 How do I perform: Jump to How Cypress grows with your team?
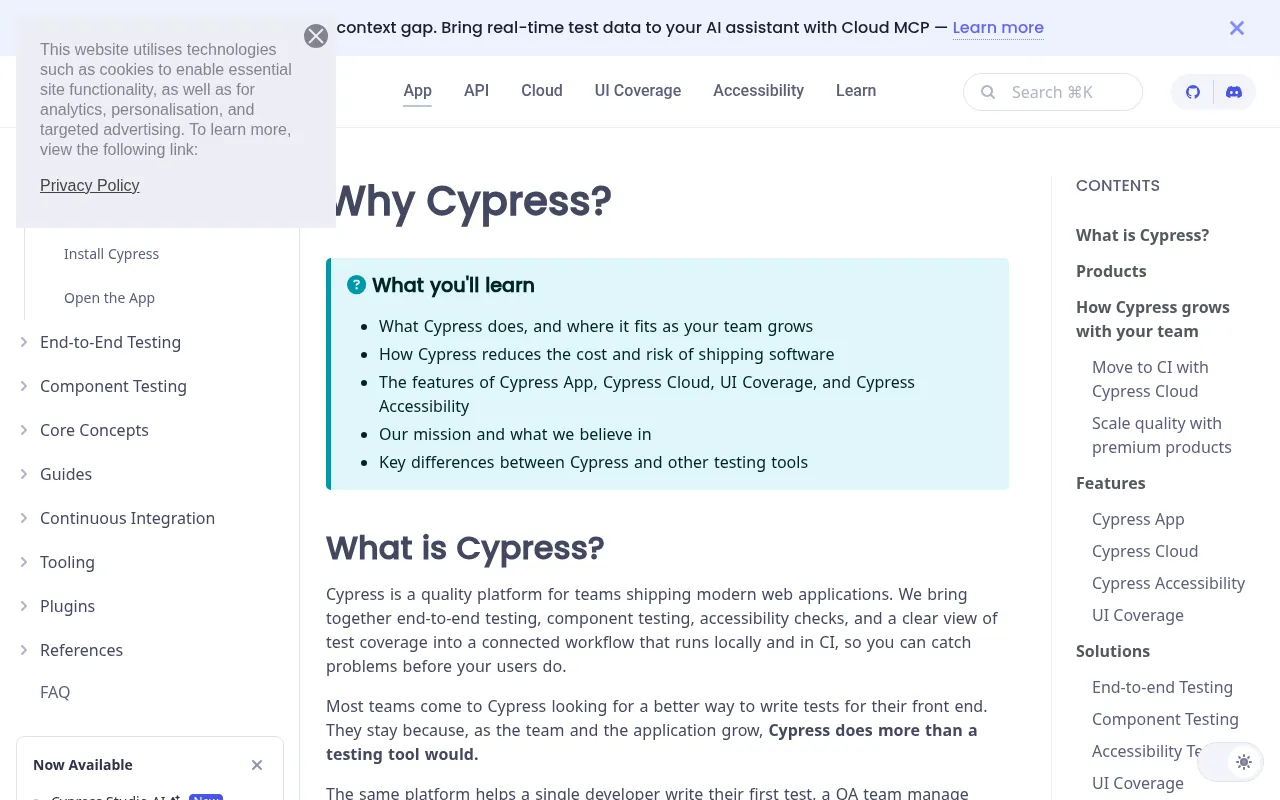point(1153,319)
